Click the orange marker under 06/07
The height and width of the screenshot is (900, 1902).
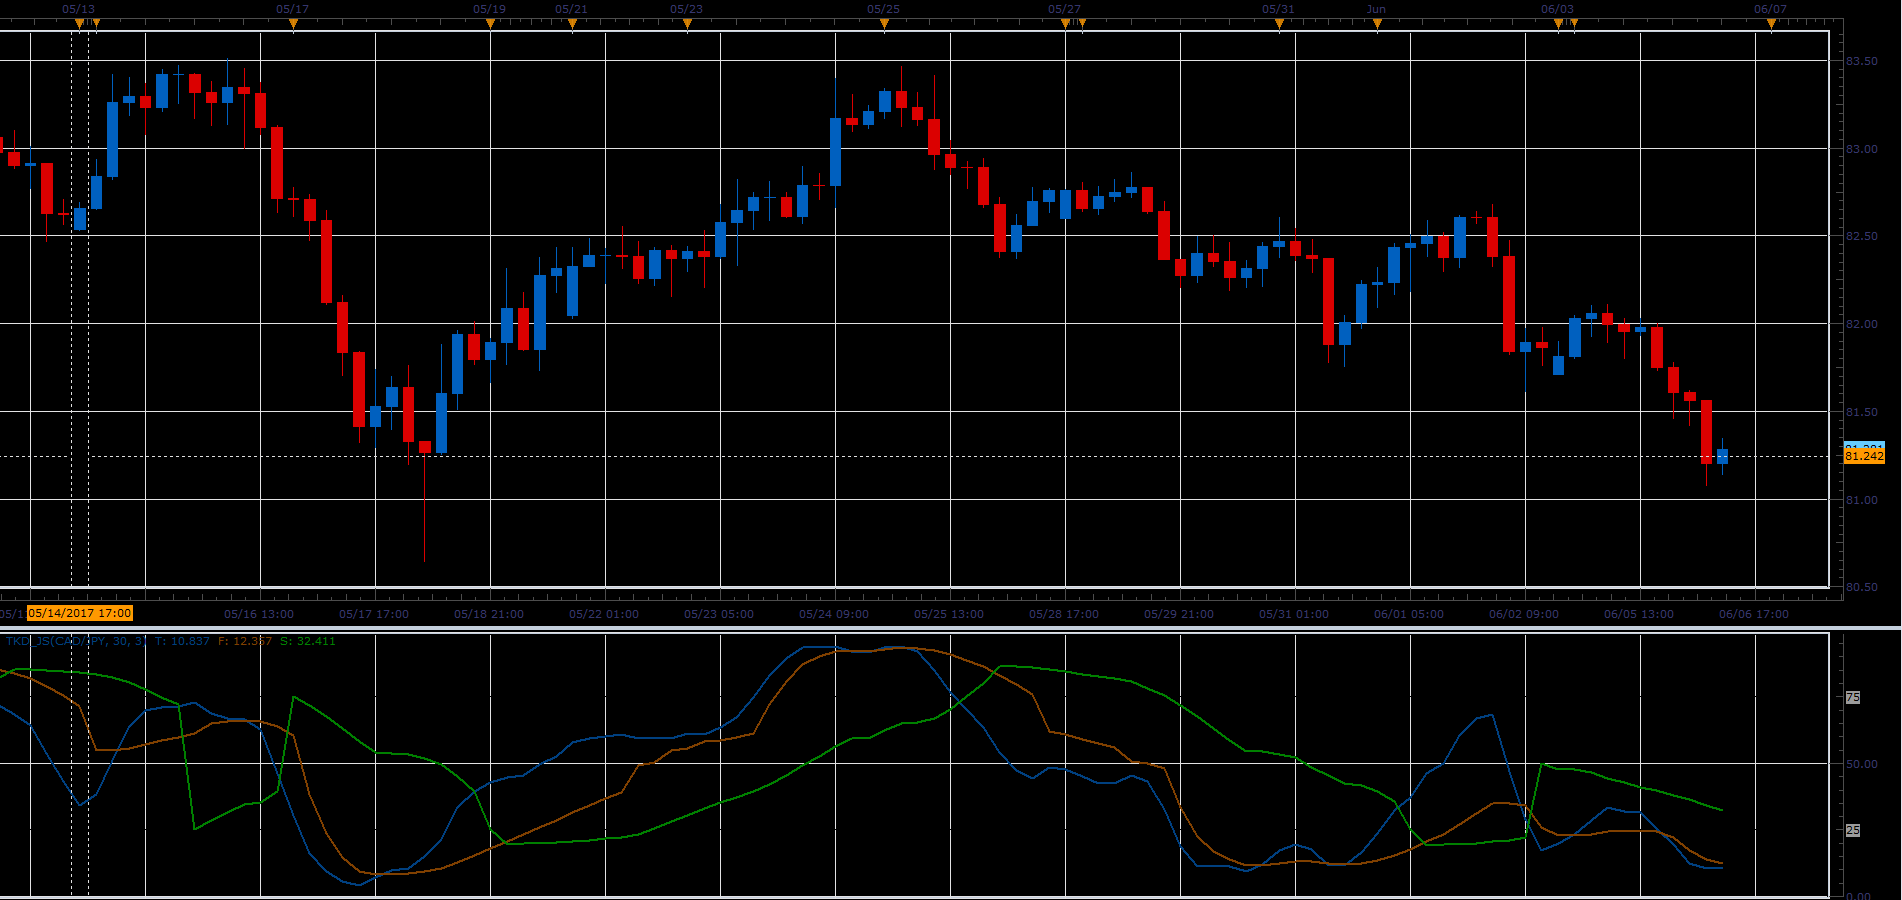[1771, 25]
